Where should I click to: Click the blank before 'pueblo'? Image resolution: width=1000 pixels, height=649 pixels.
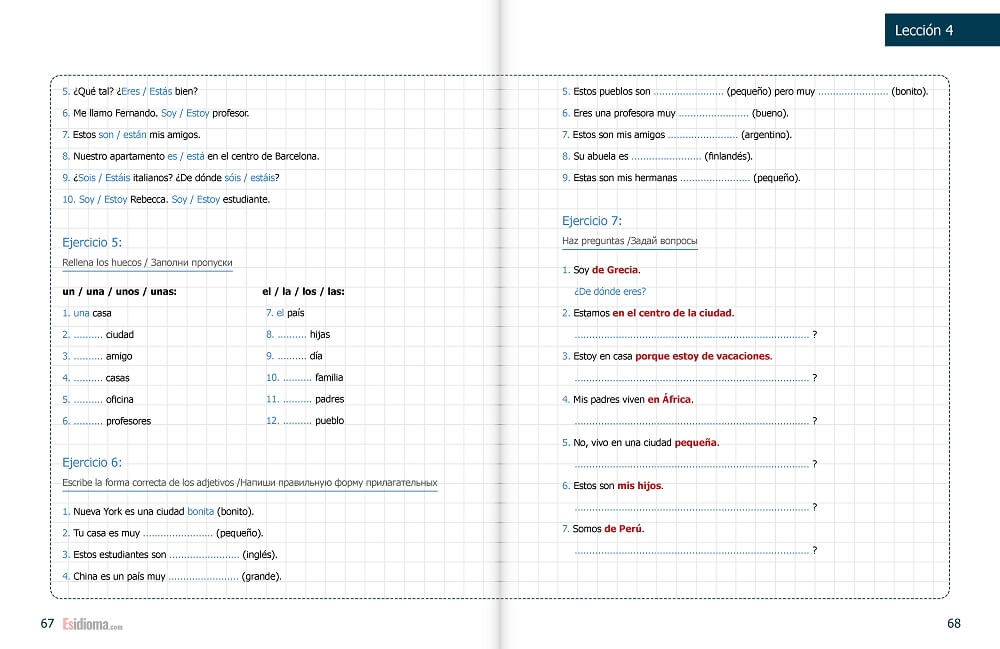pyautogui.click(x=297, y=421)
